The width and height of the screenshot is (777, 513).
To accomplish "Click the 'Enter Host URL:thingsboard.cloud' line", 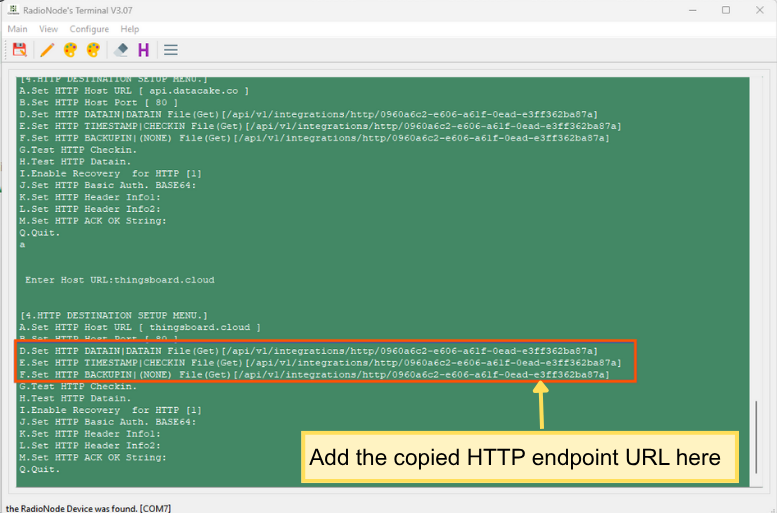I will click(120, 280).
